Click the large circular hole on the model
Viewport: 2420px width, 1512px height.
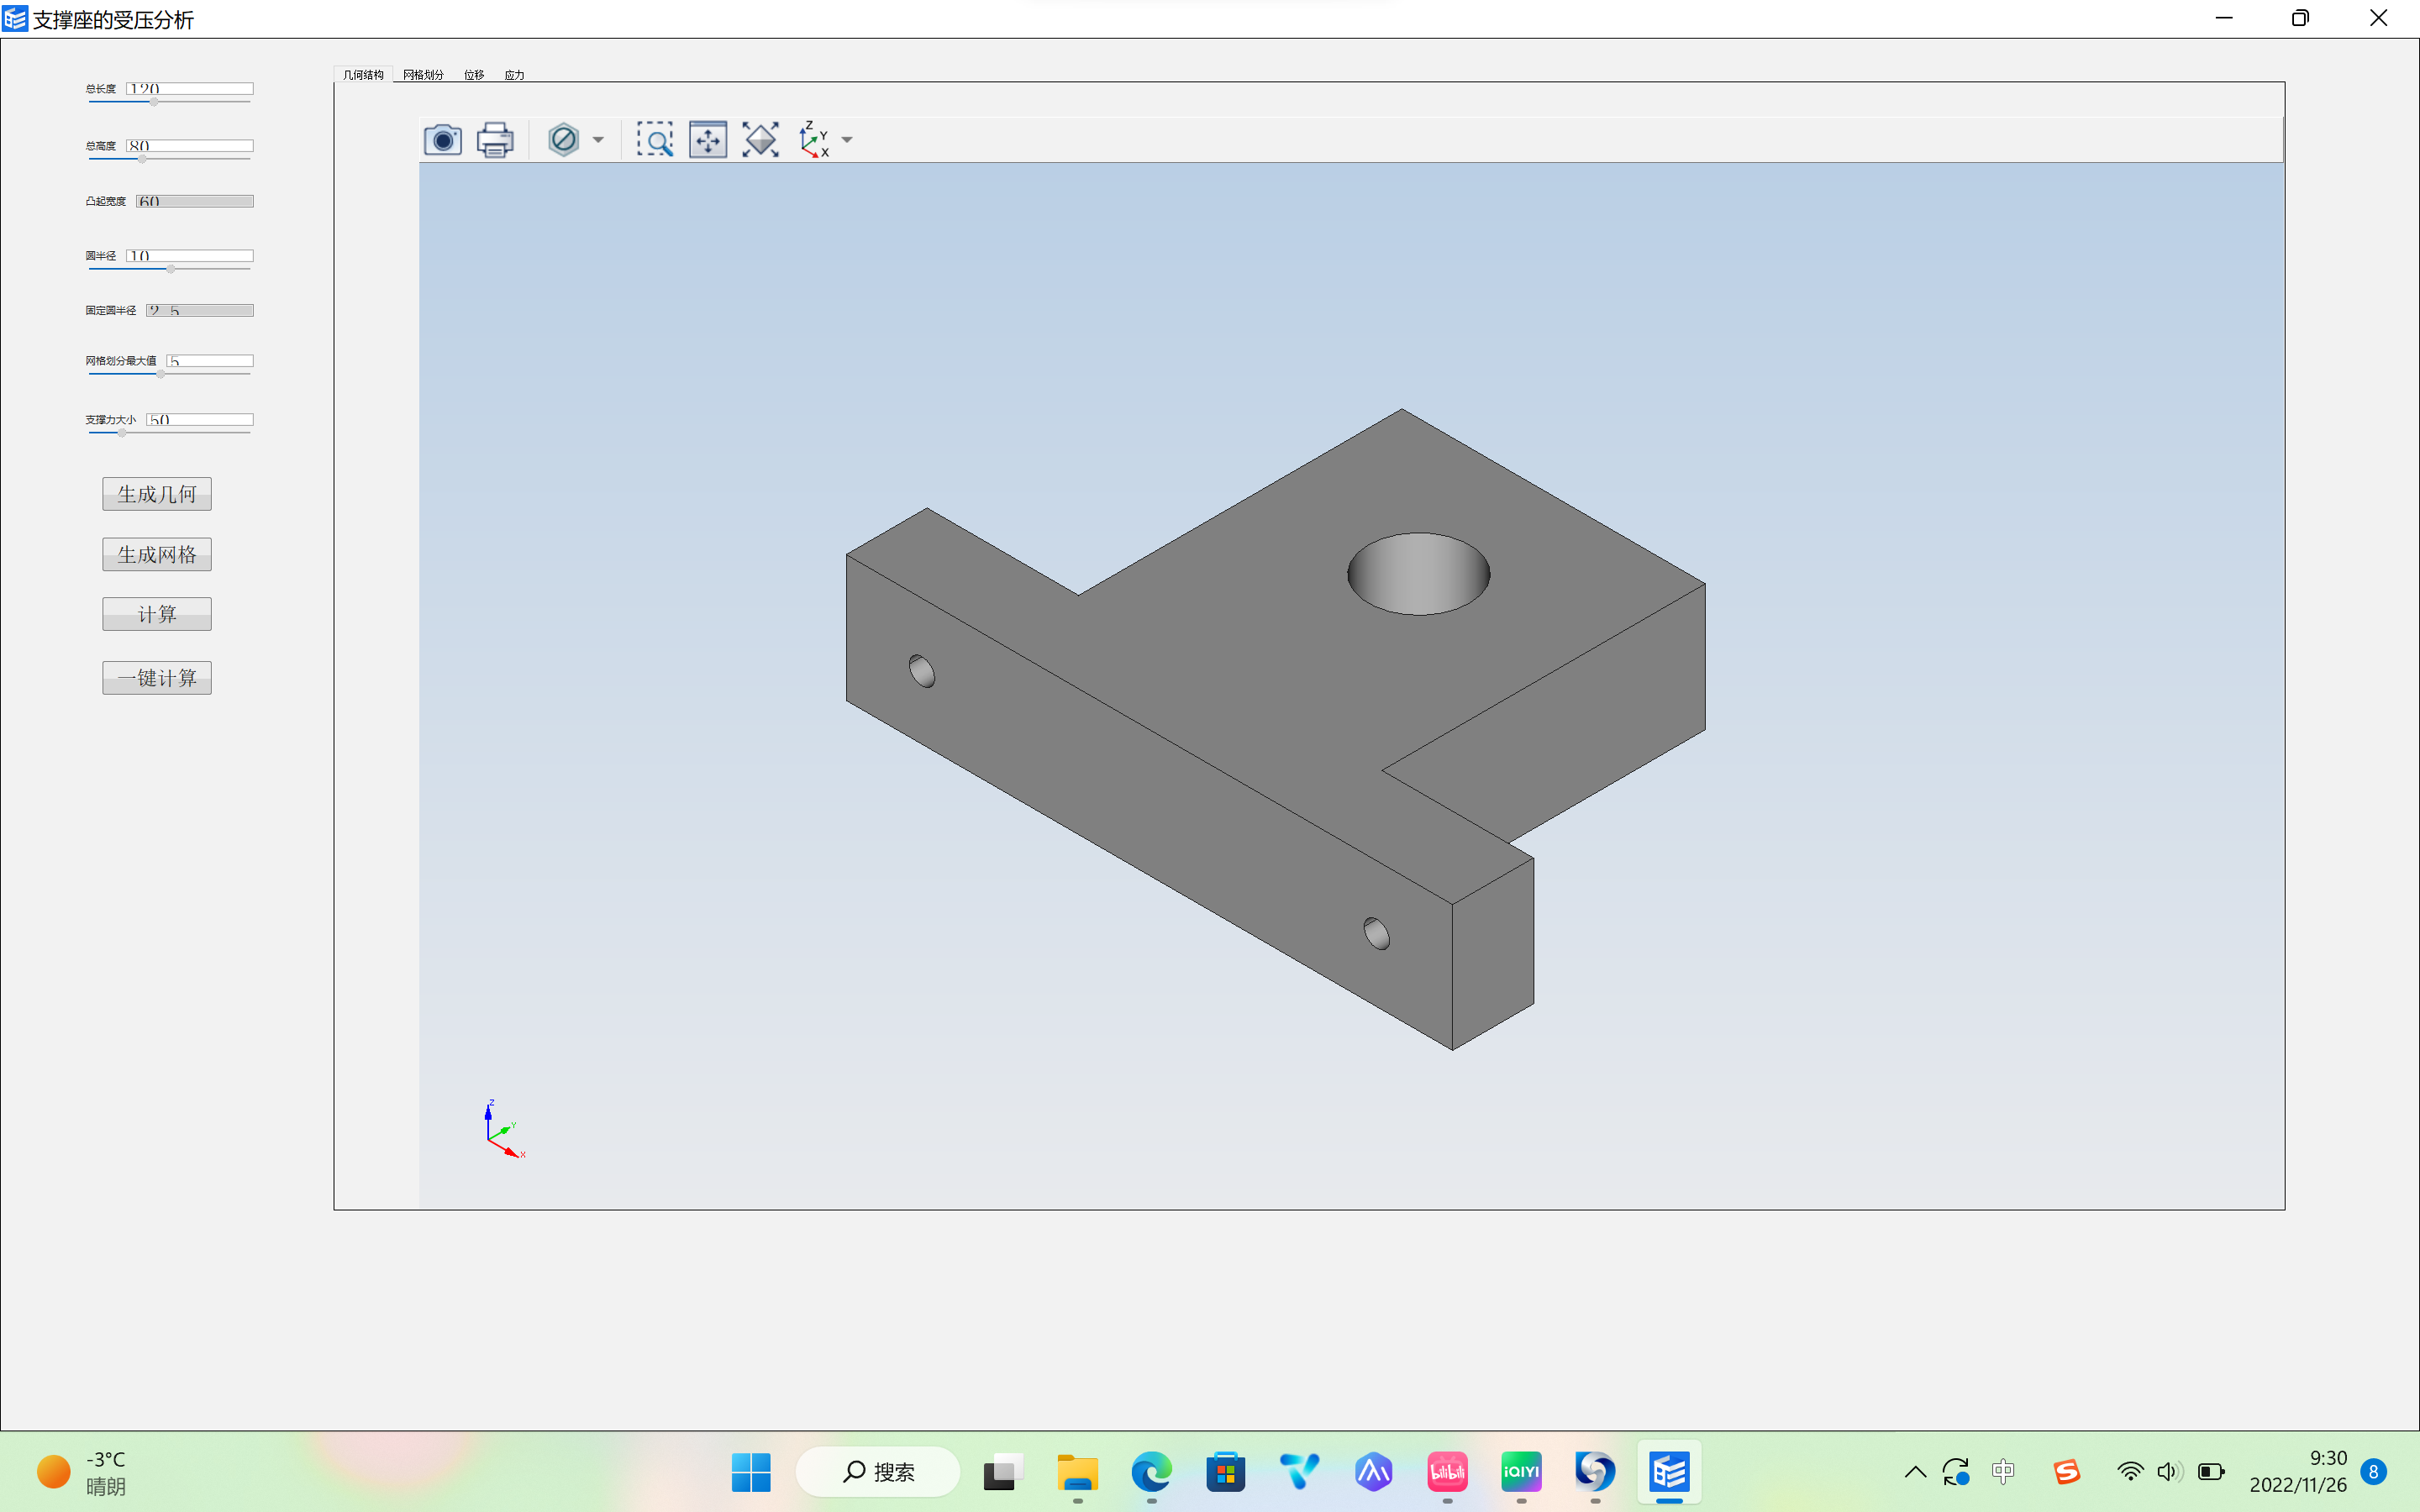pos(1418,574)
